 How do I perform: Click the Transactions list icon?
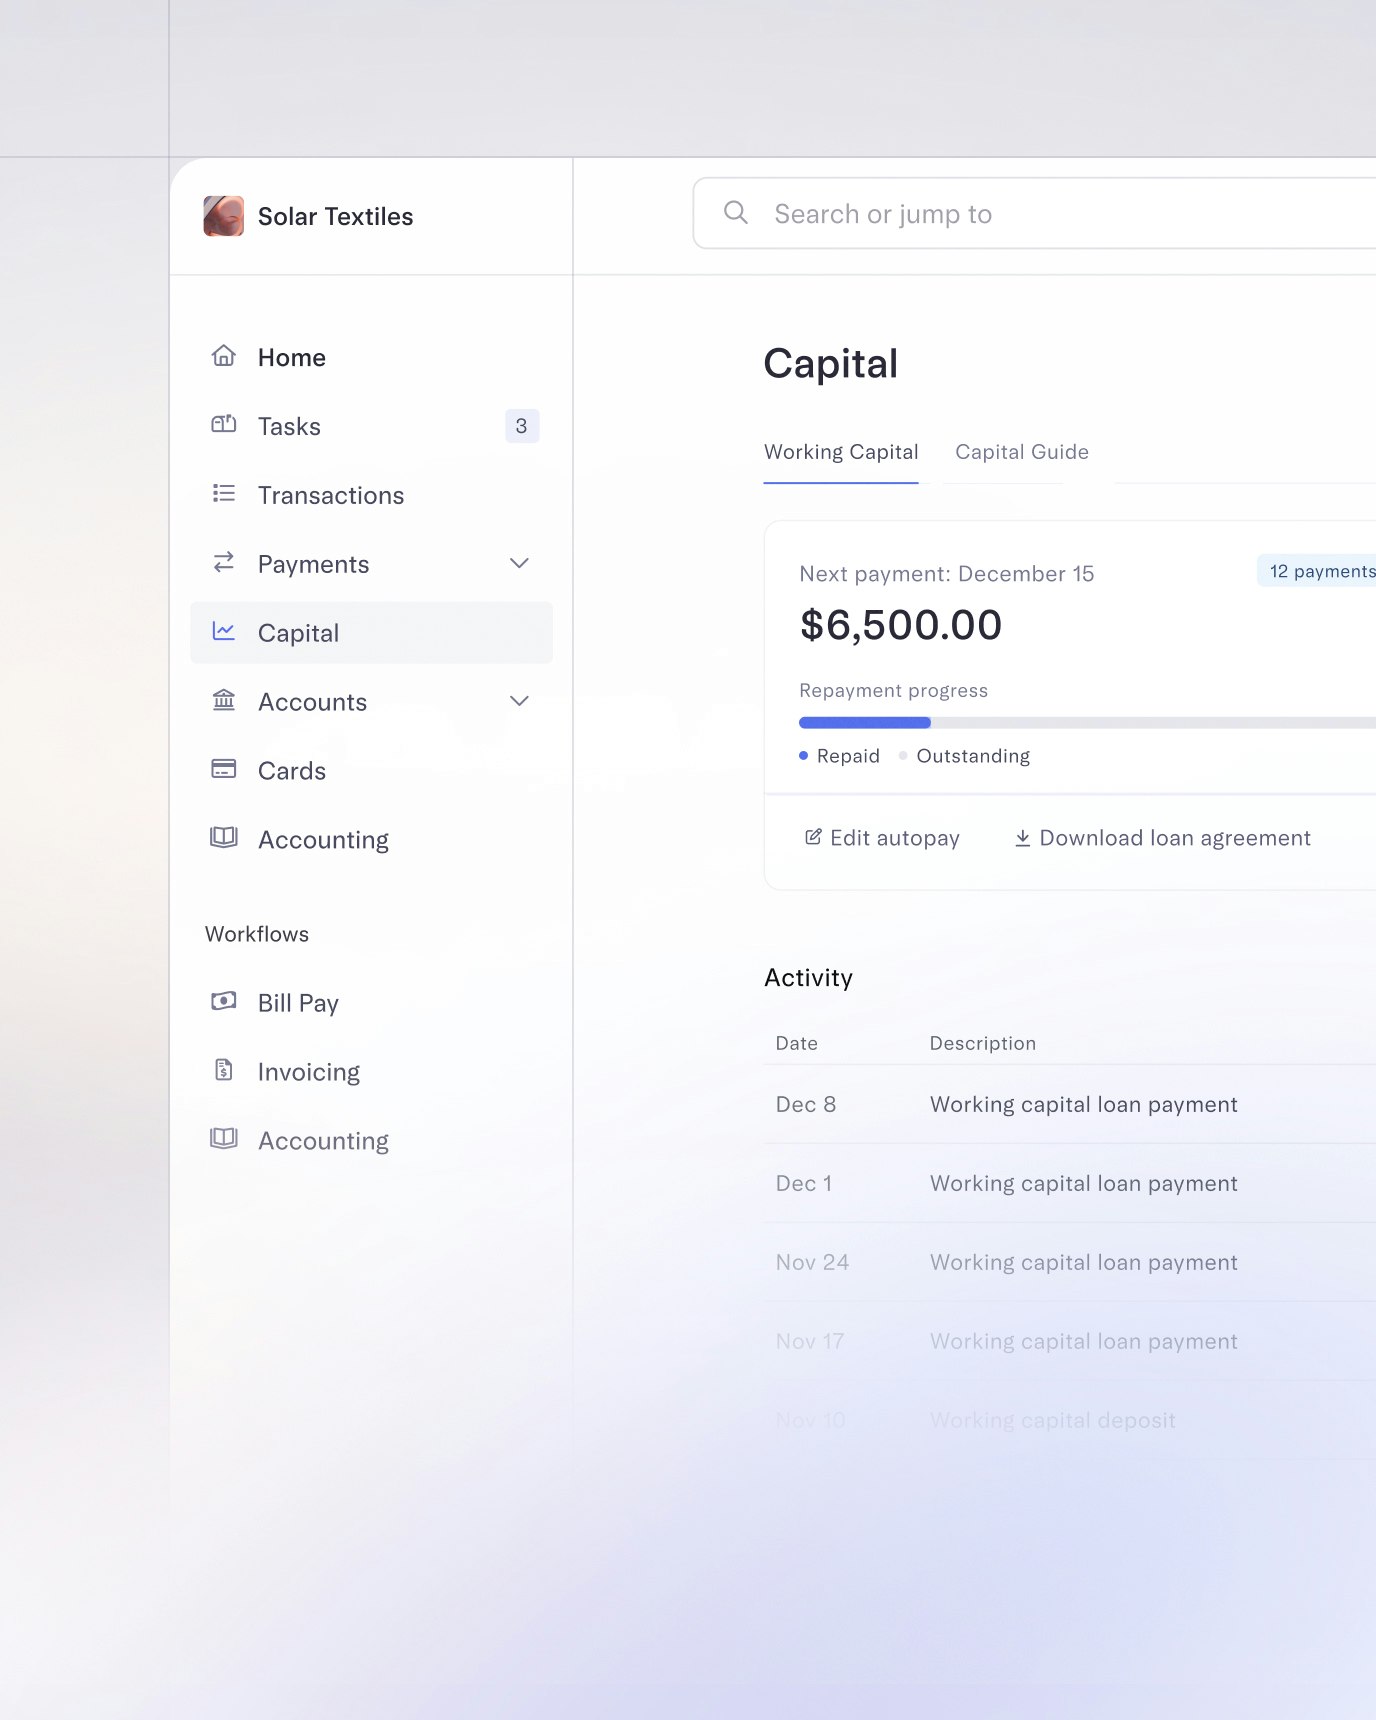[224, 494]
